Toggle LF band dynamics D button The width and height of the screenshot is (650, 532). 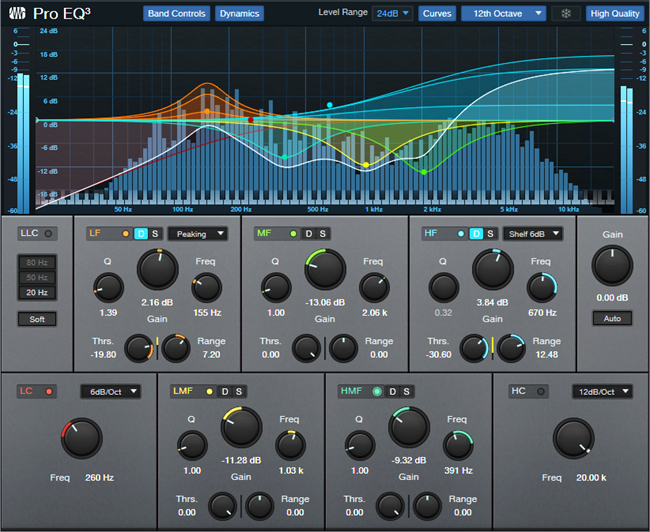click(141, 234)
